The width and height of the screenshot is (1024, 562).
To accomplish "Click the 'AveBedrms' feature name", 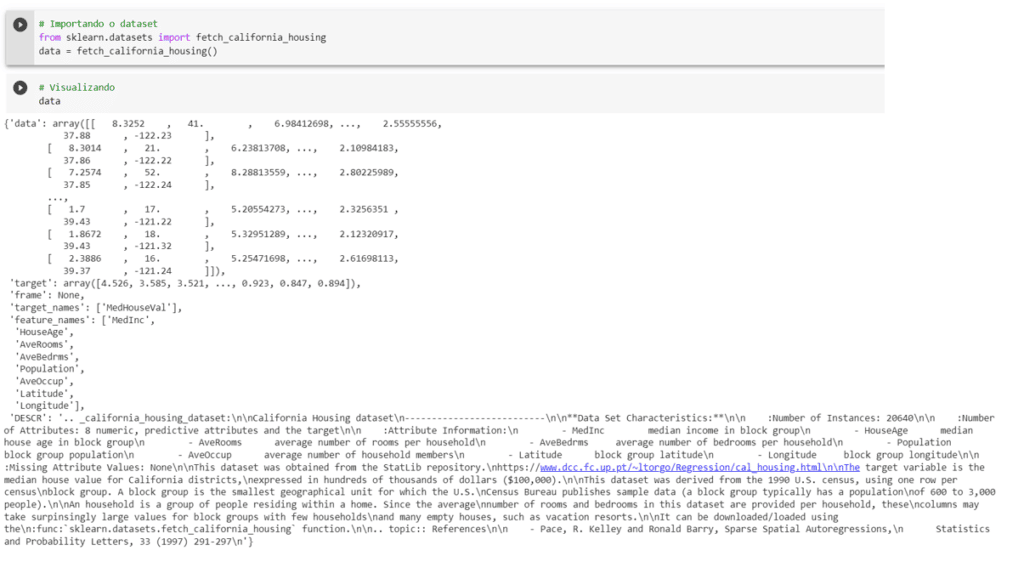I will pos(46,357).
